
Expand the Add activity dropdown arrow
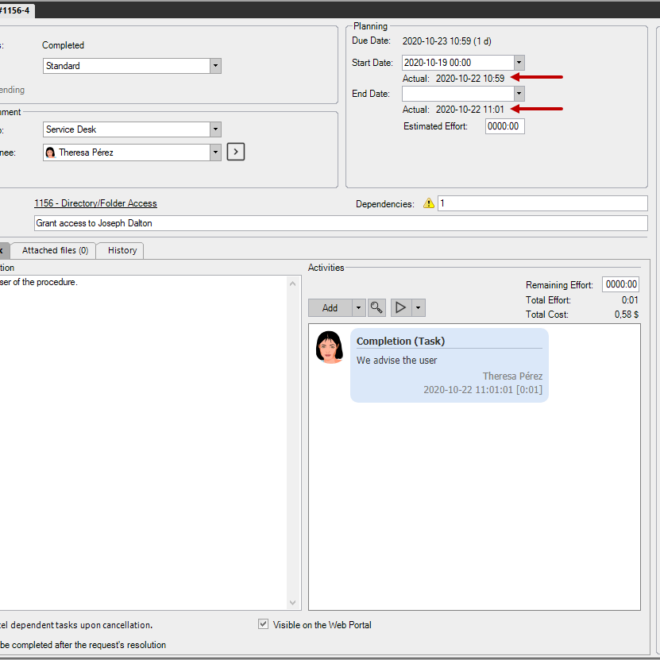coord(358,308)
